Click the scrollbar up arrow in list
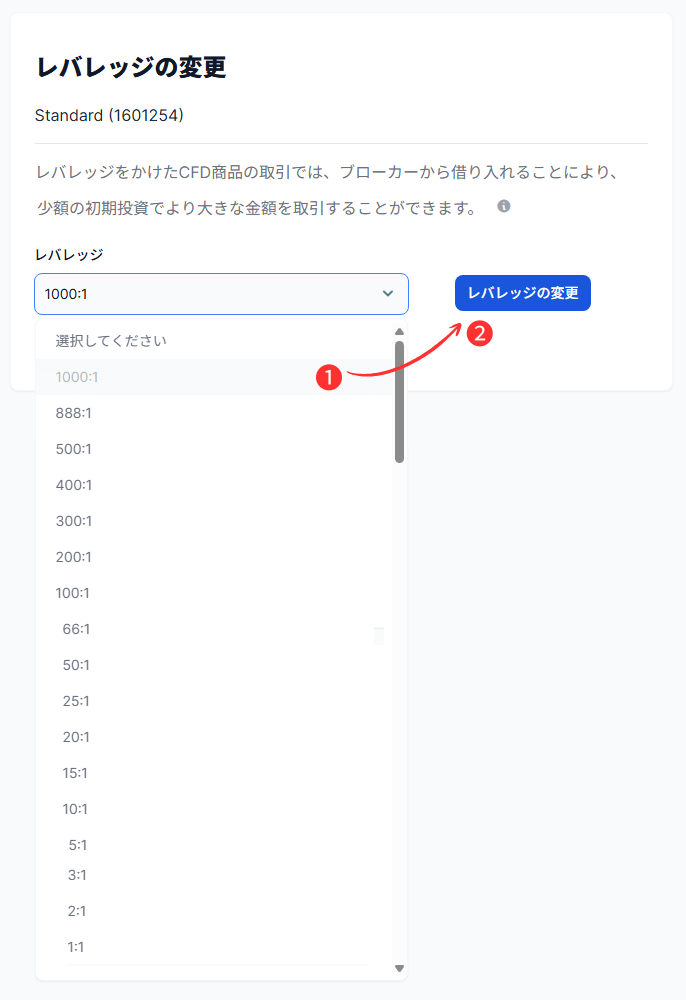The width and height of the screenshot is (686, 1000). (x=399, y=332)
